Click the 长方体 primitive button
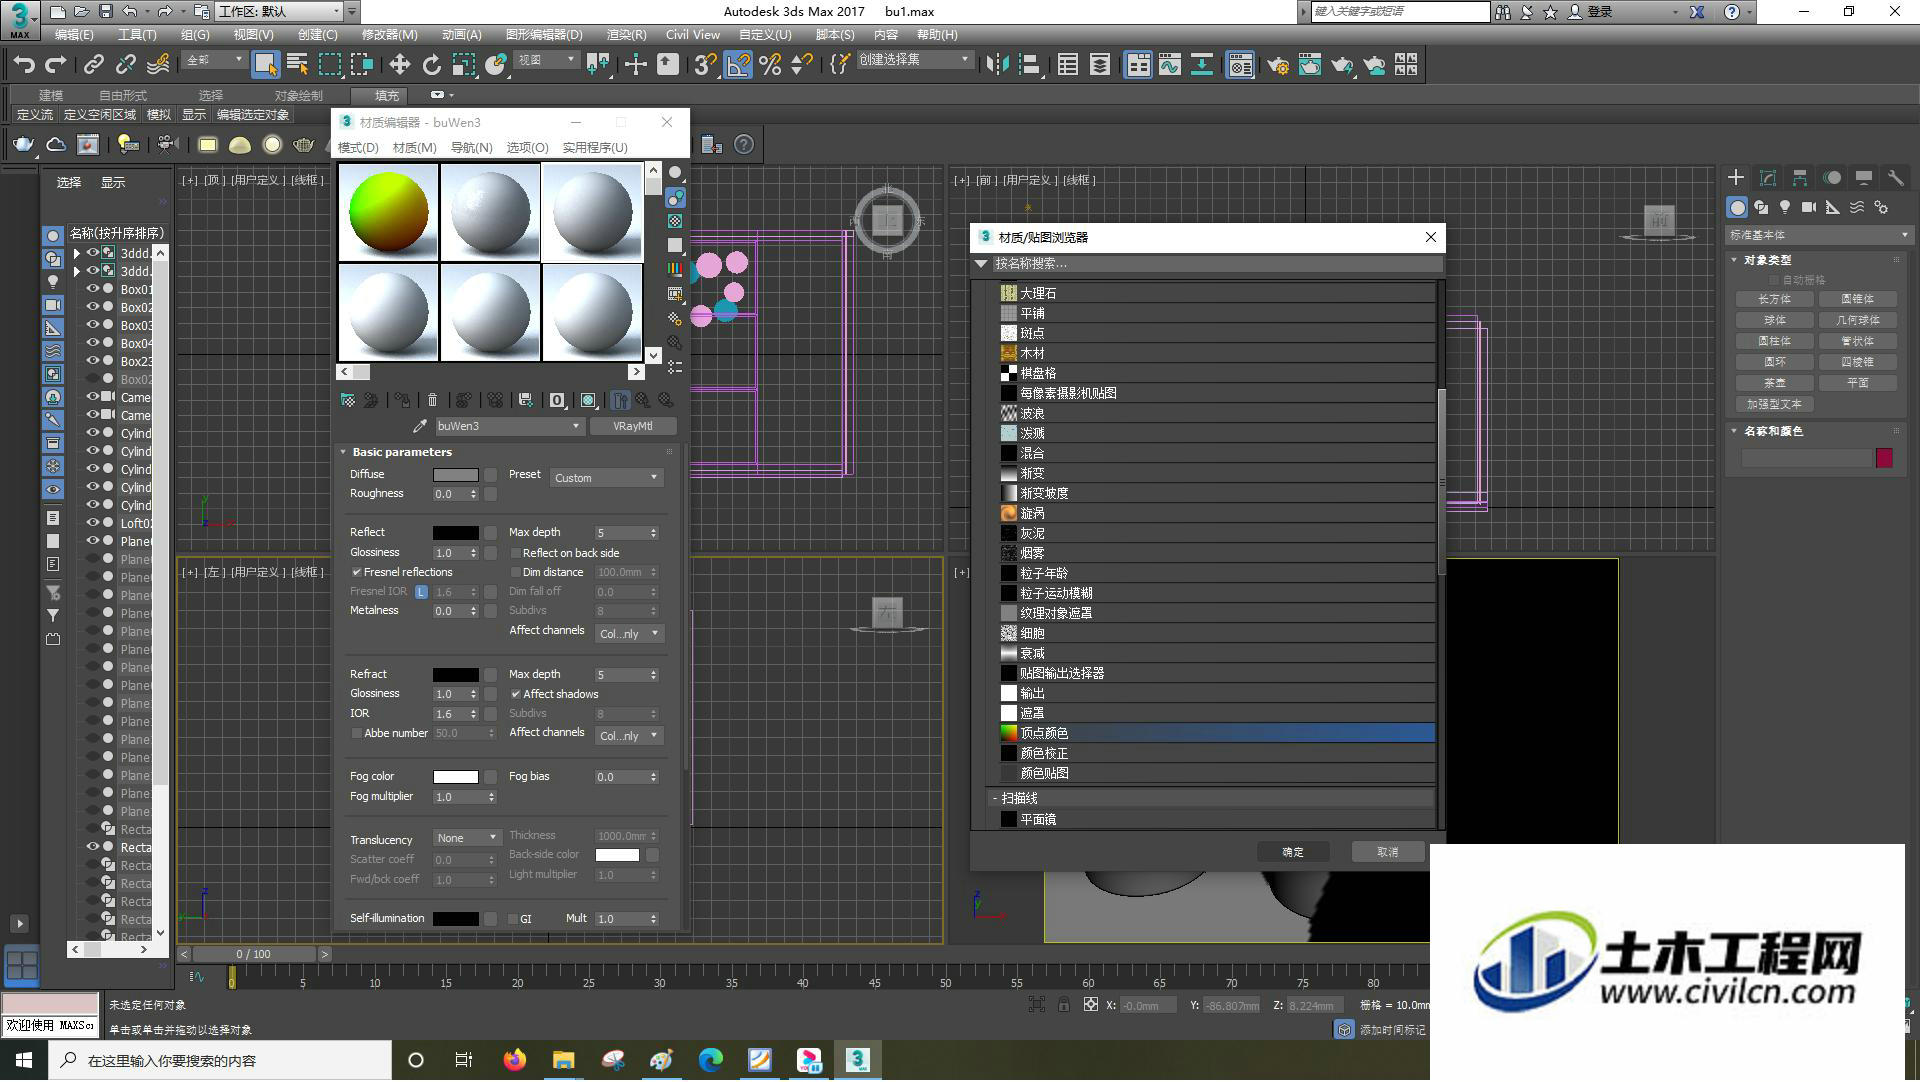 coord(1774,299)
